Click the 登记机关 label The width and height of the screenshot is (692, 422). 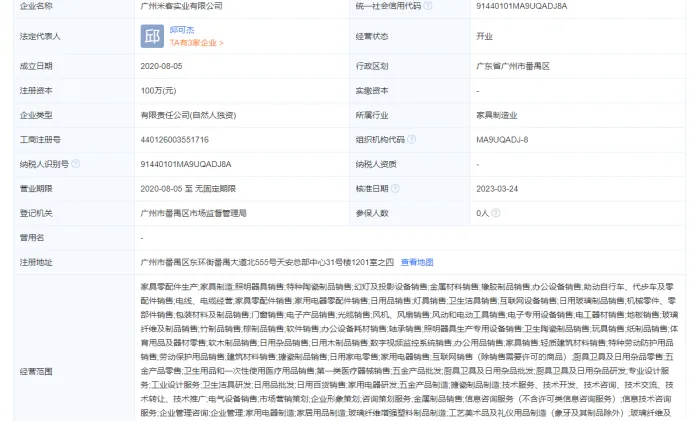pos(36,213)
